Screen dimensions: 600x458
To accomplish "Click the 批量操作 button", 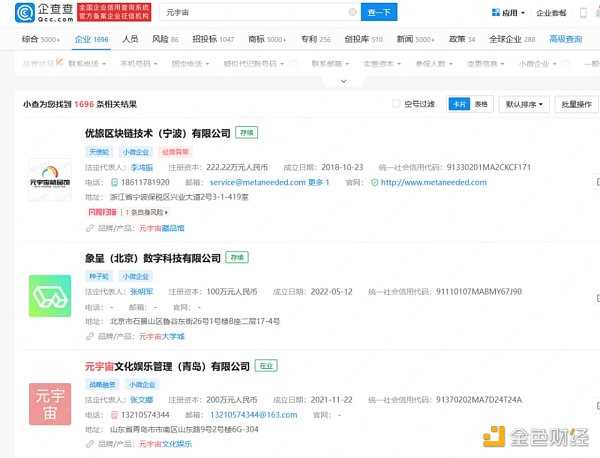I will tap(576, 103).
